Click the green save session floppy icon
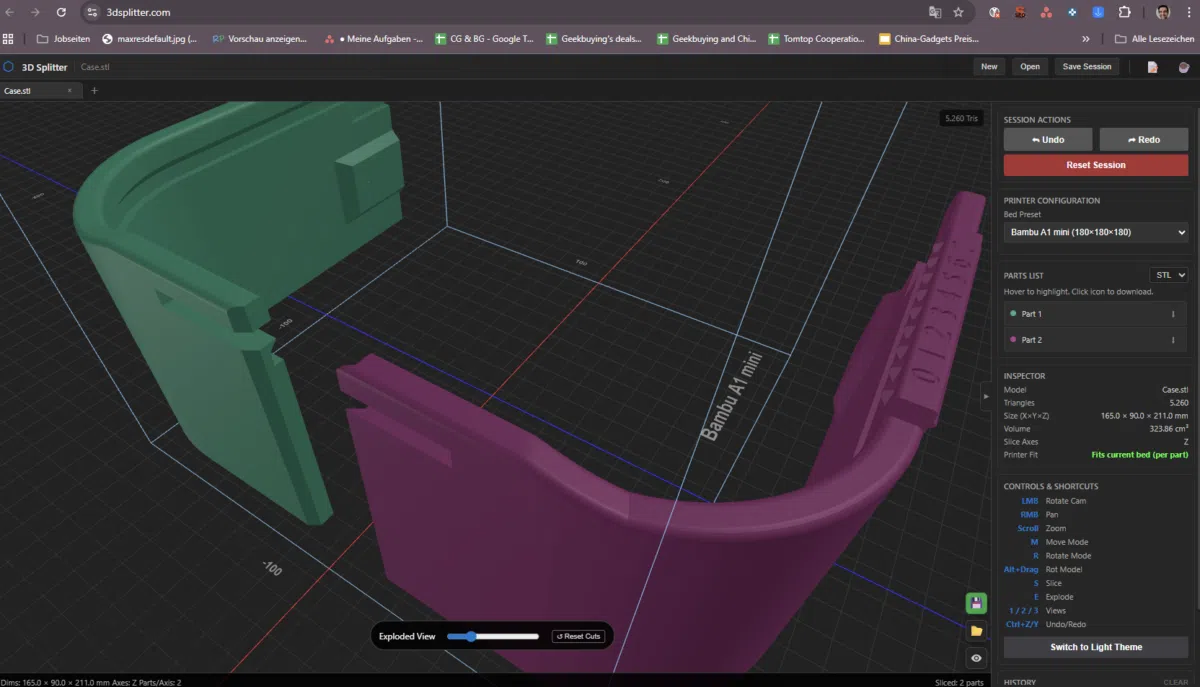The height and width of the screenshot is (687, 1200). click(975, 603)
